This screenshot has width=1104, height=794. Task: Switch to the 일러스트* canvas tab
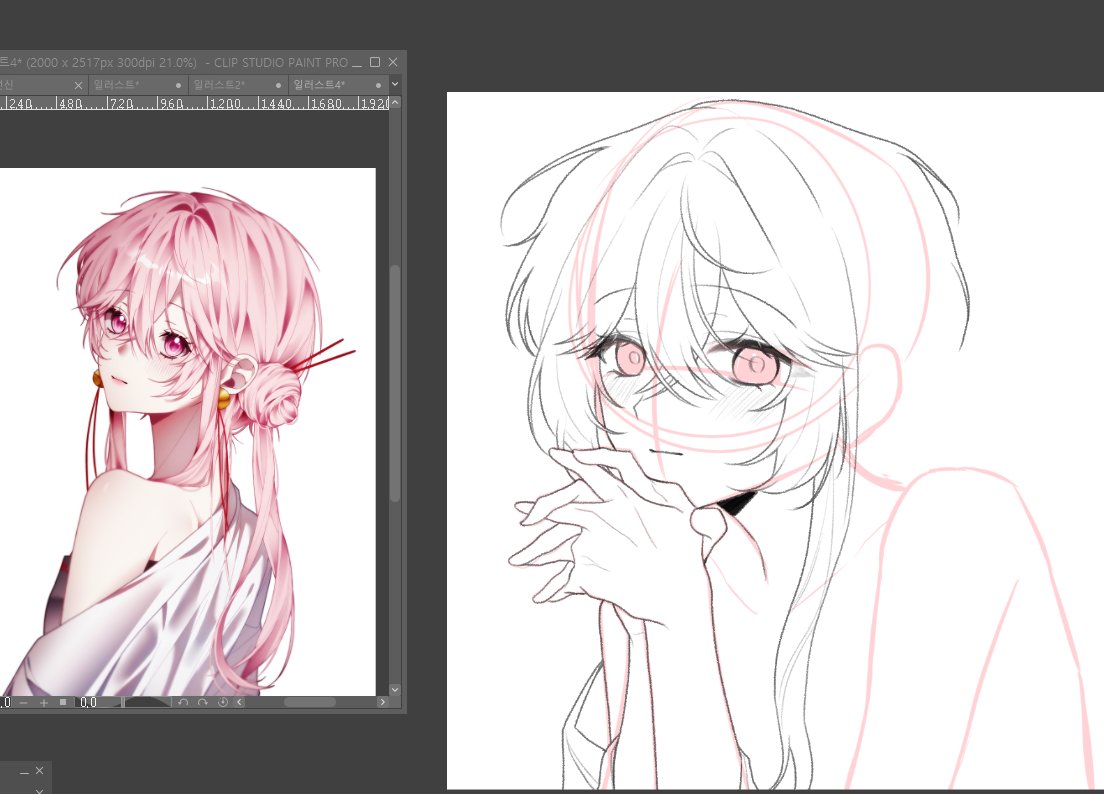[137, 84]
